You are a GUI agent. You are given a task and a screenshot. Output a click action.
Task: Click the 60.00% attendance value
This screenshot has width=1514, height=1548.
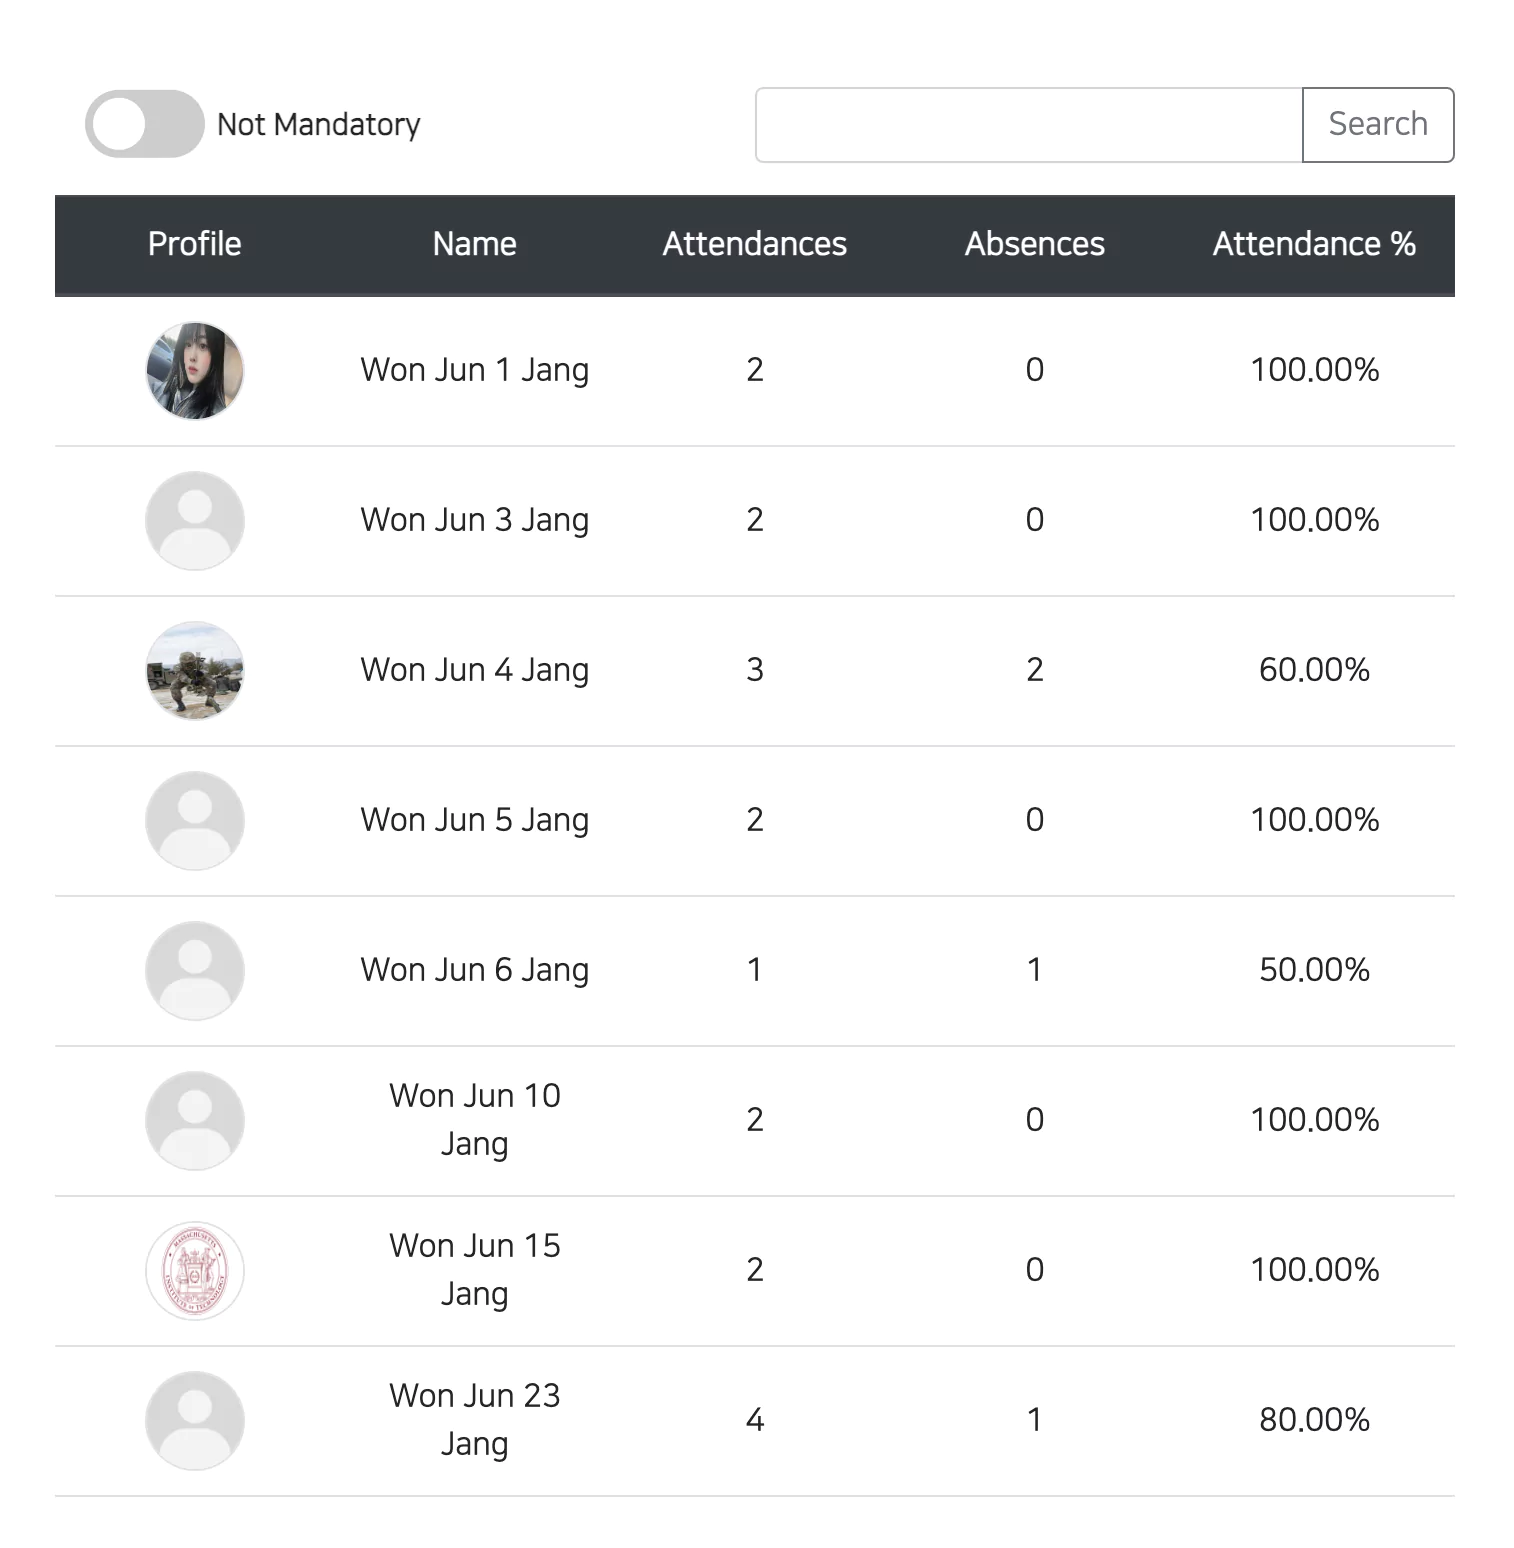[1315, 670]
